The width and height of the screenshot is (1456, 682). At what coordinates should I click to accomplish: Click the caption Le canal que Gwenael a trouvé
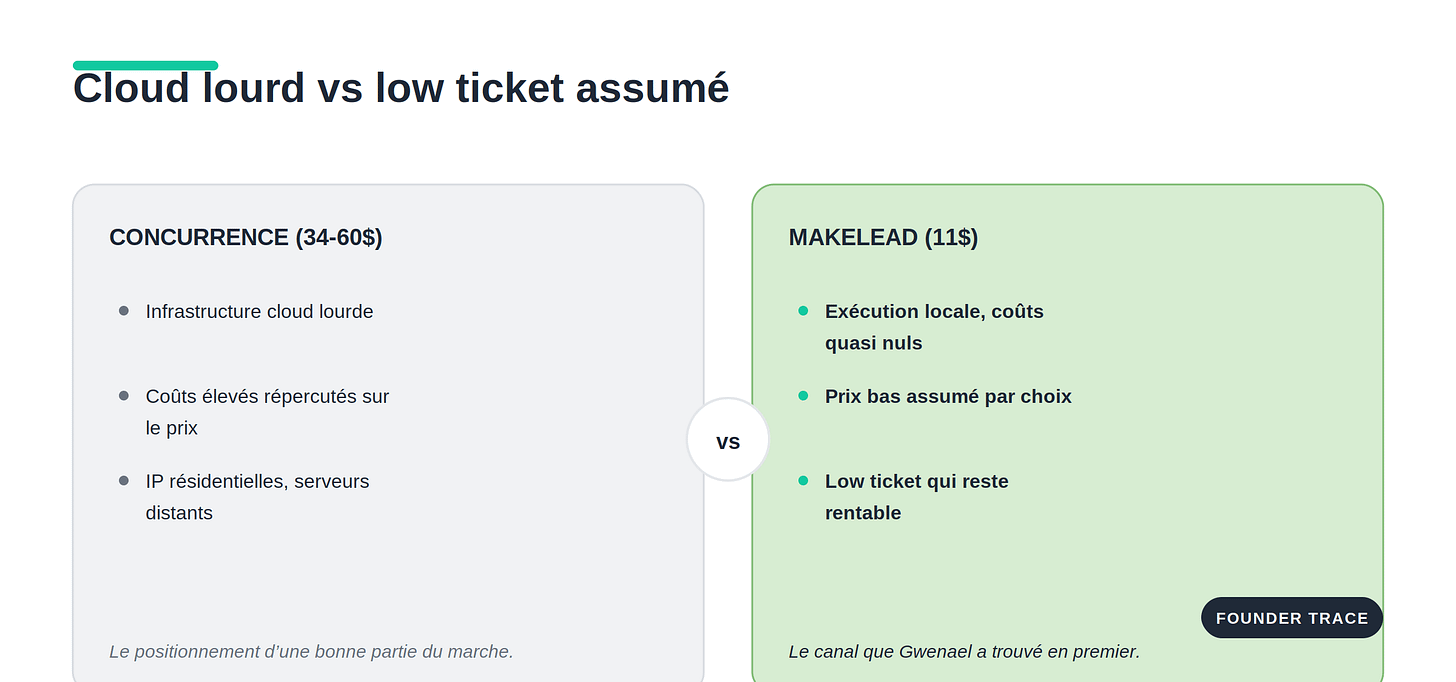(x=964, y=652)
